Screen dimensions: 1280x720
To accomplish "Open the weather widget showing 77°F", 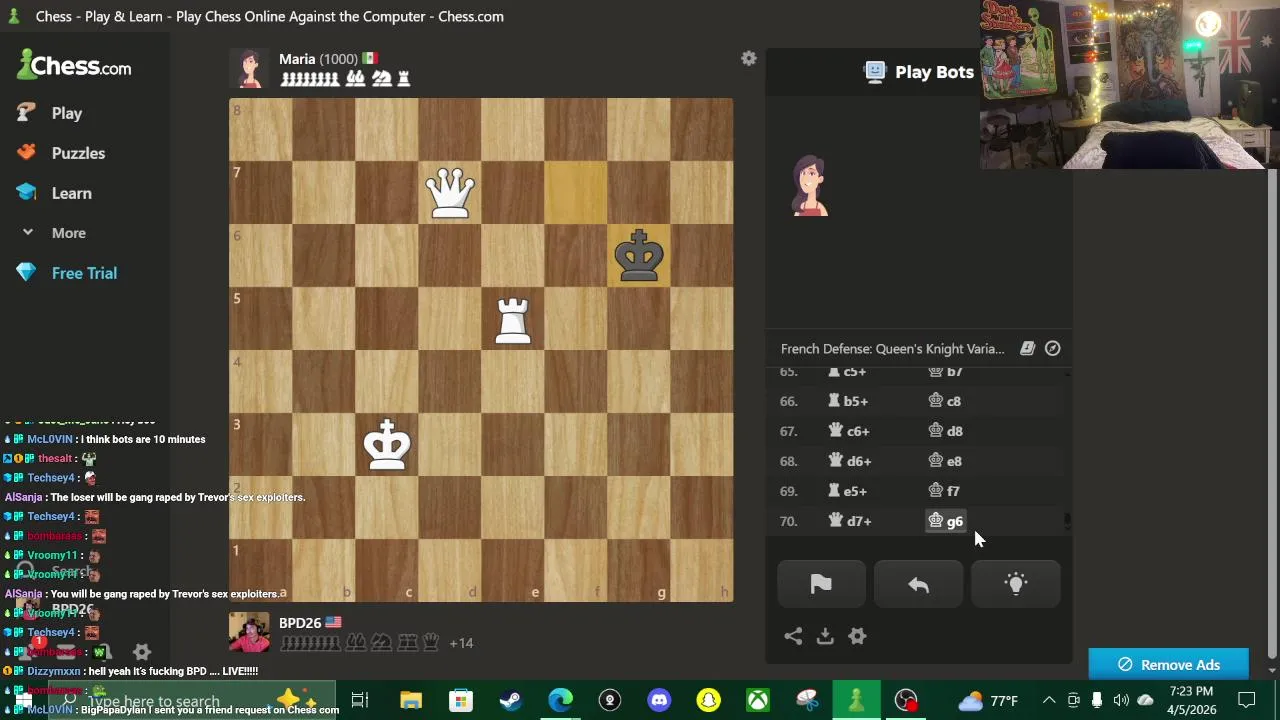I will [x=988, y=701].
